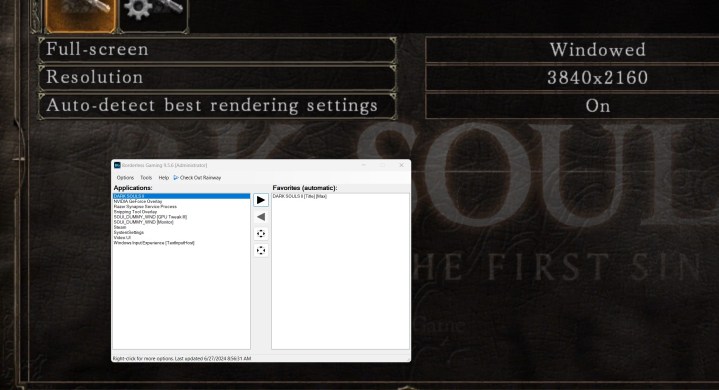Open the Options menu

coord(125,178)
